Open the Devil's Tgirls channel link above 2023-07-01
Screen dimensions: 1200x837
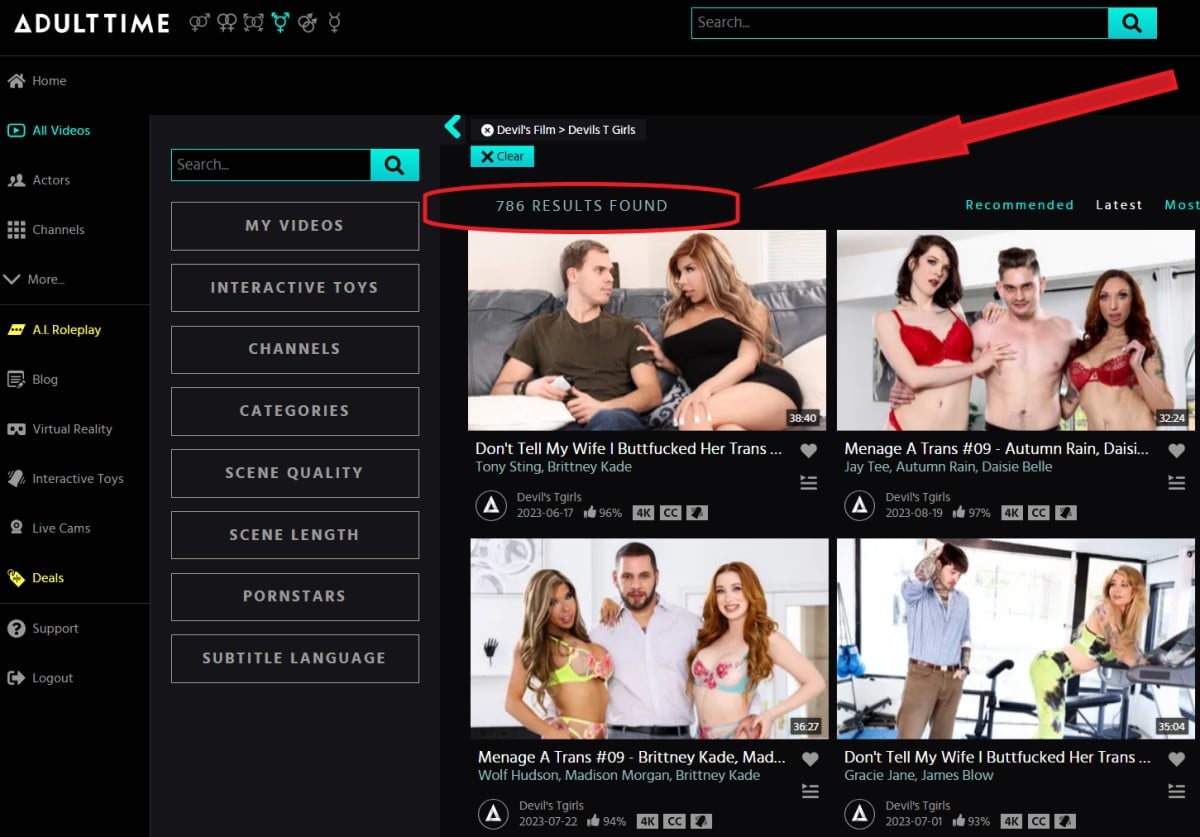[x=918, y=805]
